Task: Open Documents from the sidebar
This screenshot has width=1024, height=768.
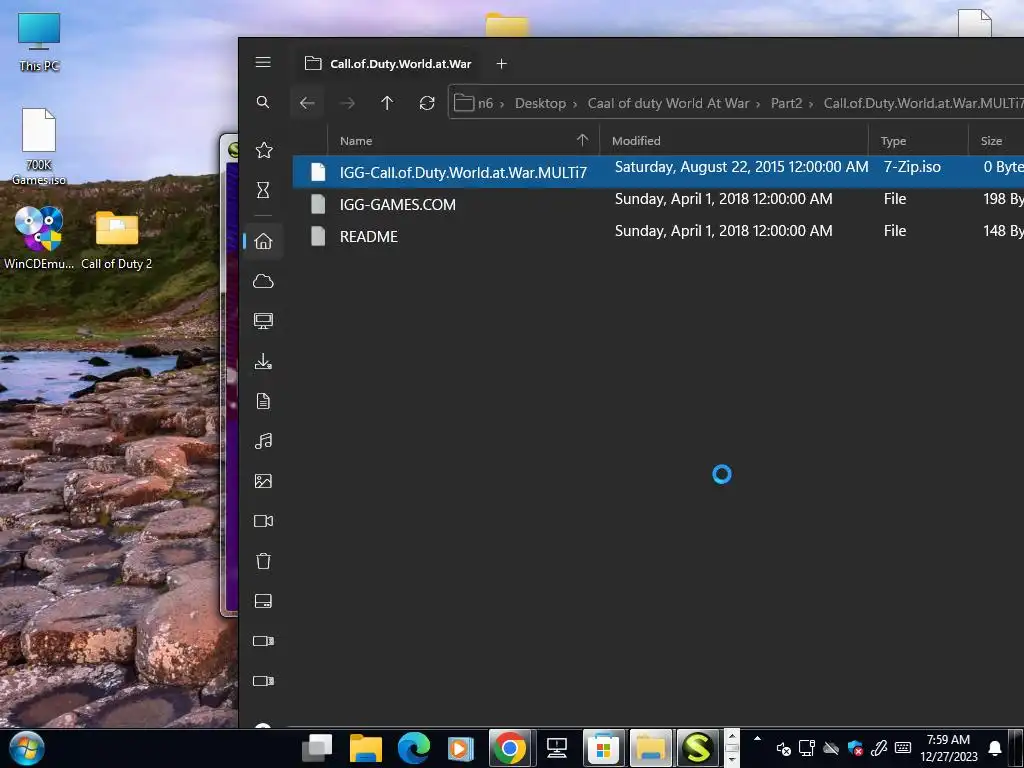Action: click(x=263, y=401)
